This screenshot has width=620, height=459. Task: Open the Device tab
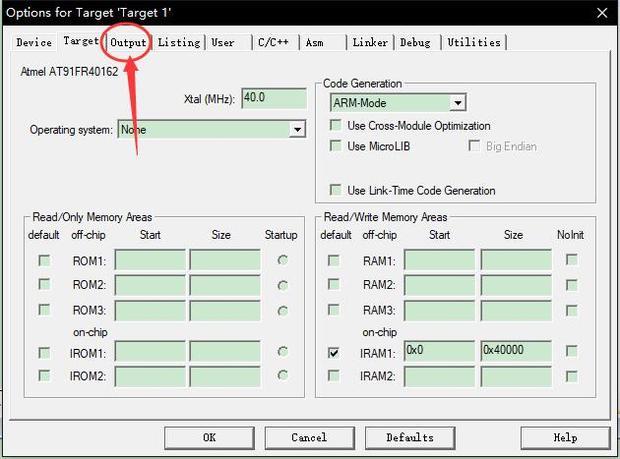point(34,43)
